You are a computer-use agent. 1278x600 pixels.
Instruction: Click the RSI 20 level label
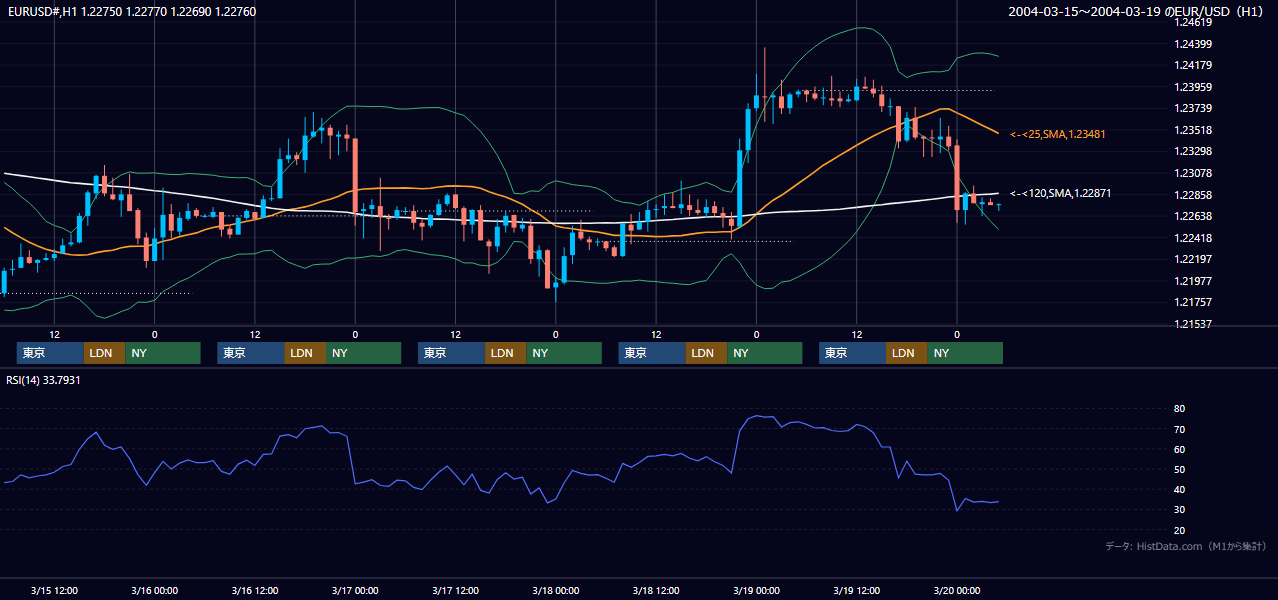pyautogui.click(x=1179, y=530)
